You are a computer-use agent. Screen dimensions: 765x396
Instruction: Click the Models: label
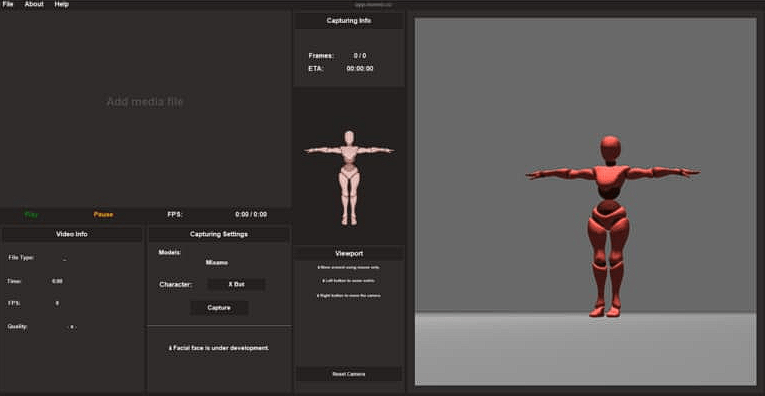tap(170, 253)
